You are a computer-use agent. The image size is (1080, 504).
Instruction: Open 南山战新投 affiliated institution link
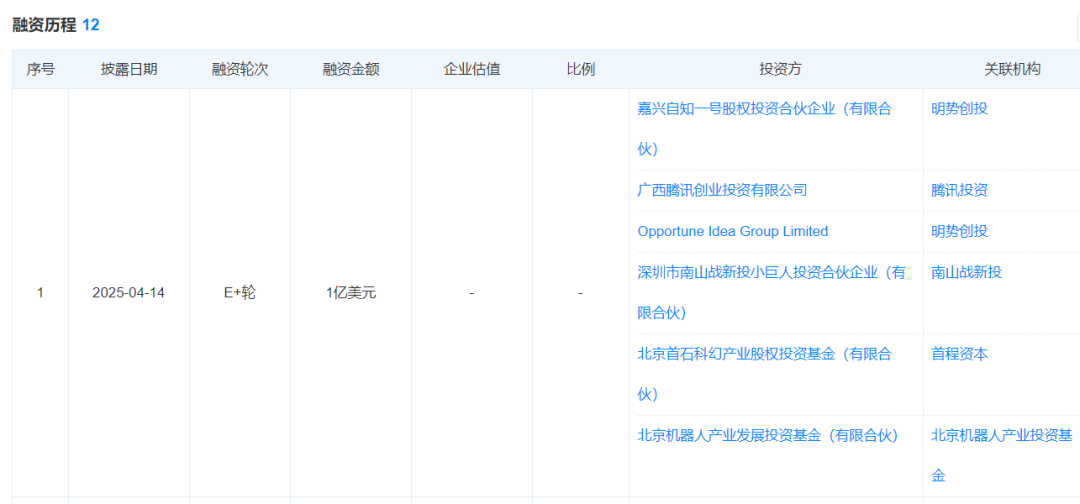pyautogui.click(x=966, y=273)
